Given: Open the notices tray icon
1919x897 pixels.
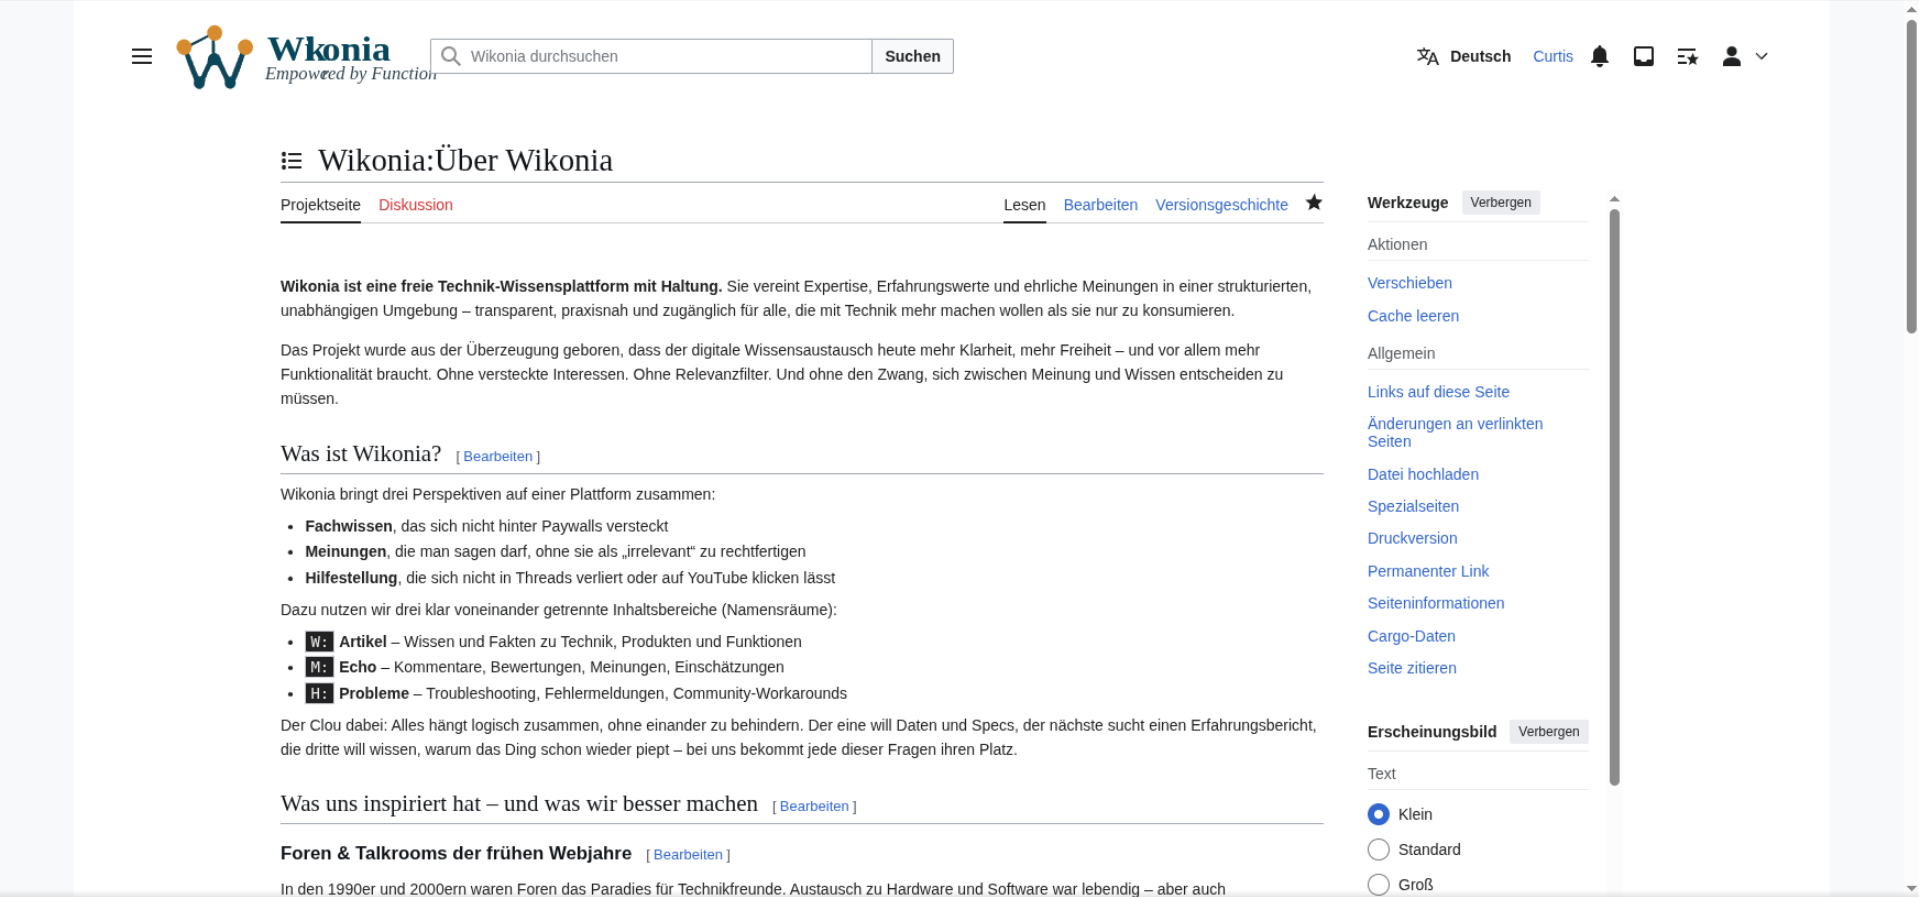Looking at the screenshot, I should [x=1643, y=57].
